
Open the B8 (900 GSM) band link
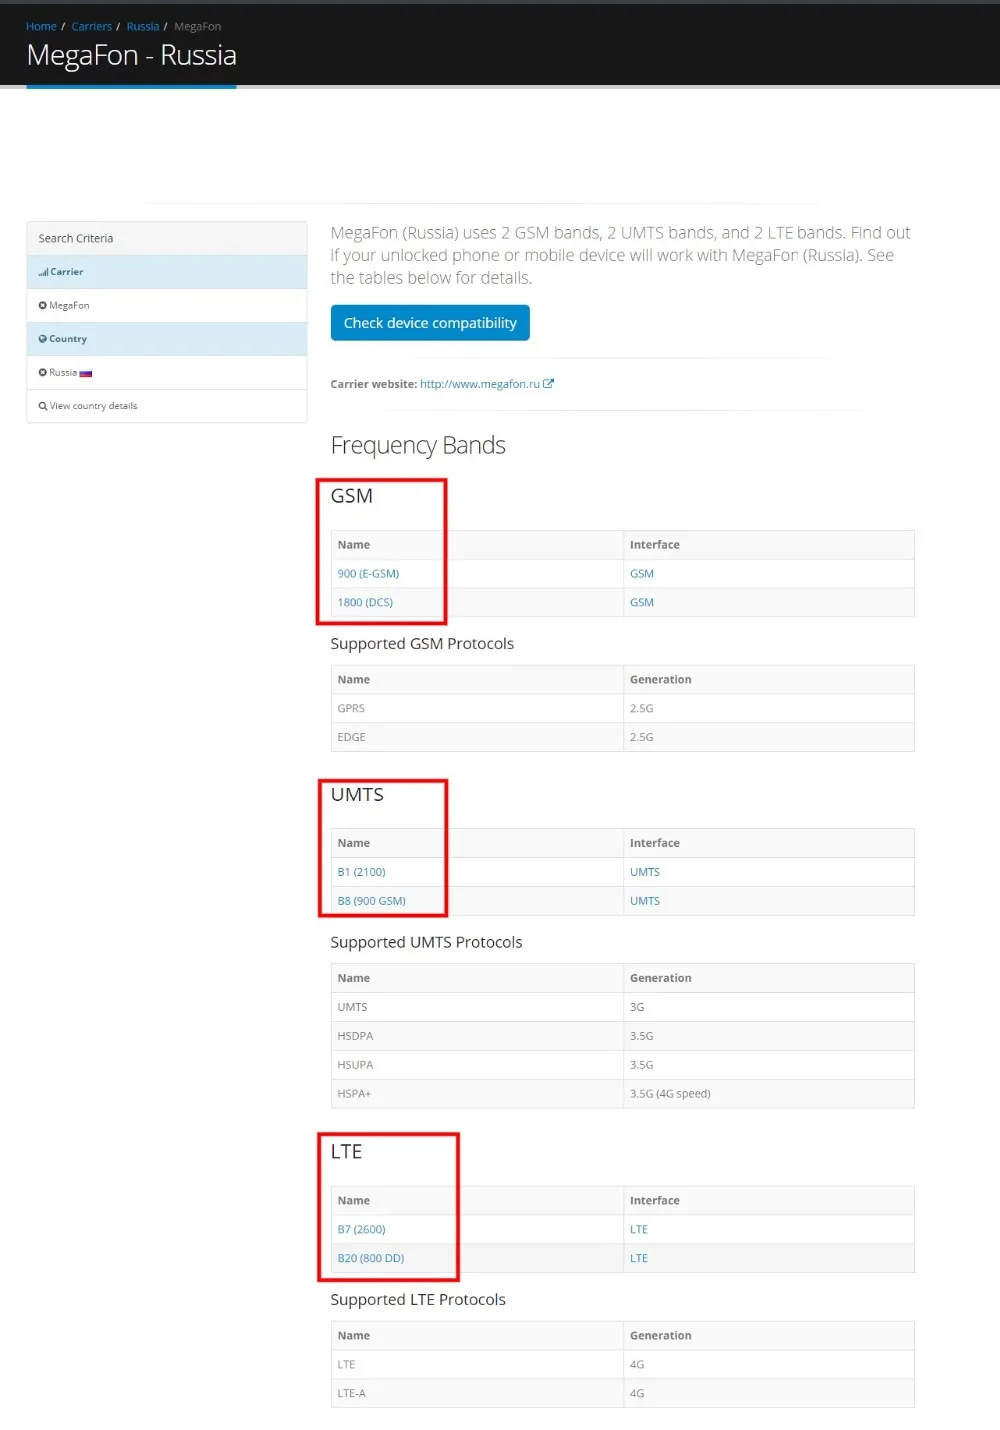click(x=371, y=901)
